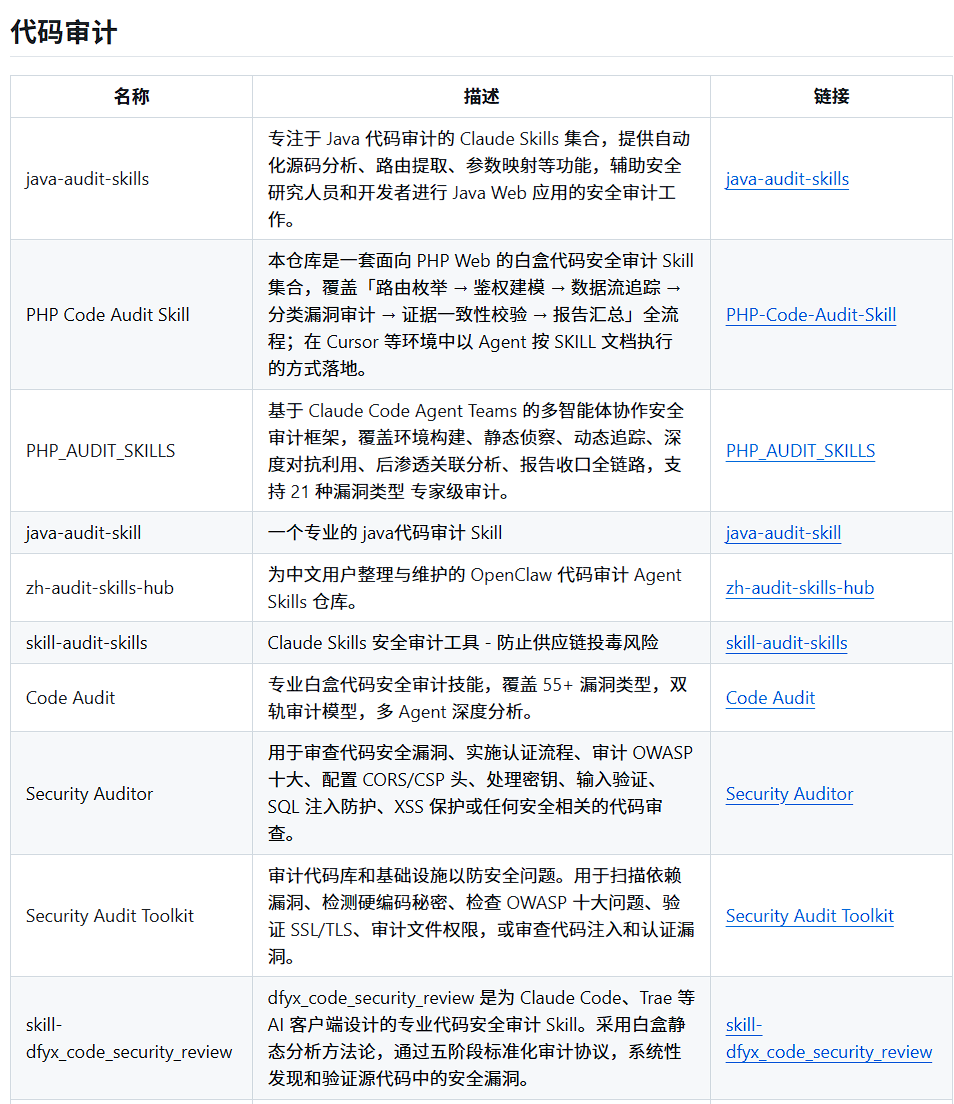The width and height of the screenshot is (954, 1104).
Task: Click description 一个专业的 java代码审计 Skill
Action: [x=385, y=533]
